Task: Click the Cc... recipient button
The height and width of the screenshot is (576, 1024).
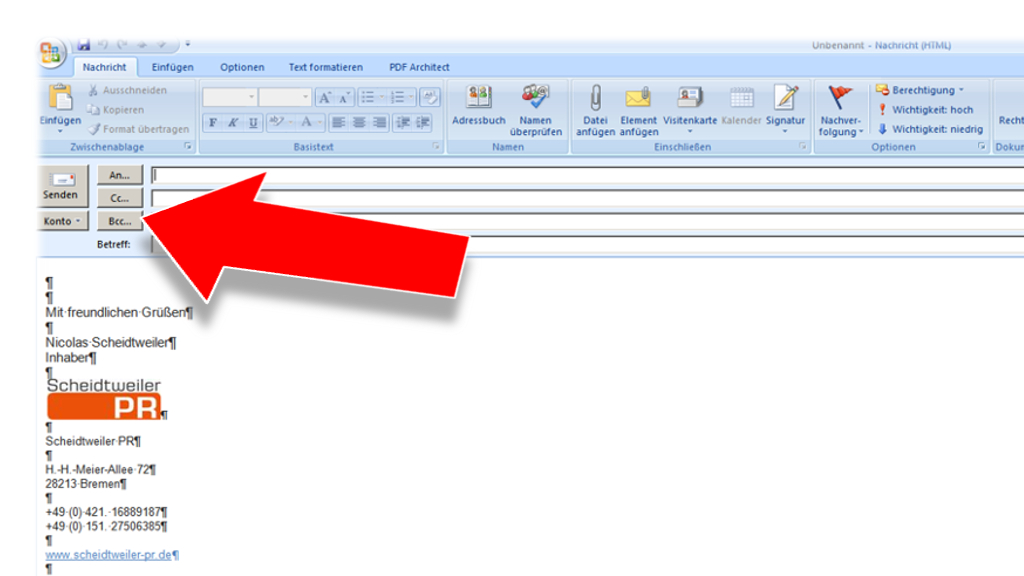Action: [x=120, y=198]
